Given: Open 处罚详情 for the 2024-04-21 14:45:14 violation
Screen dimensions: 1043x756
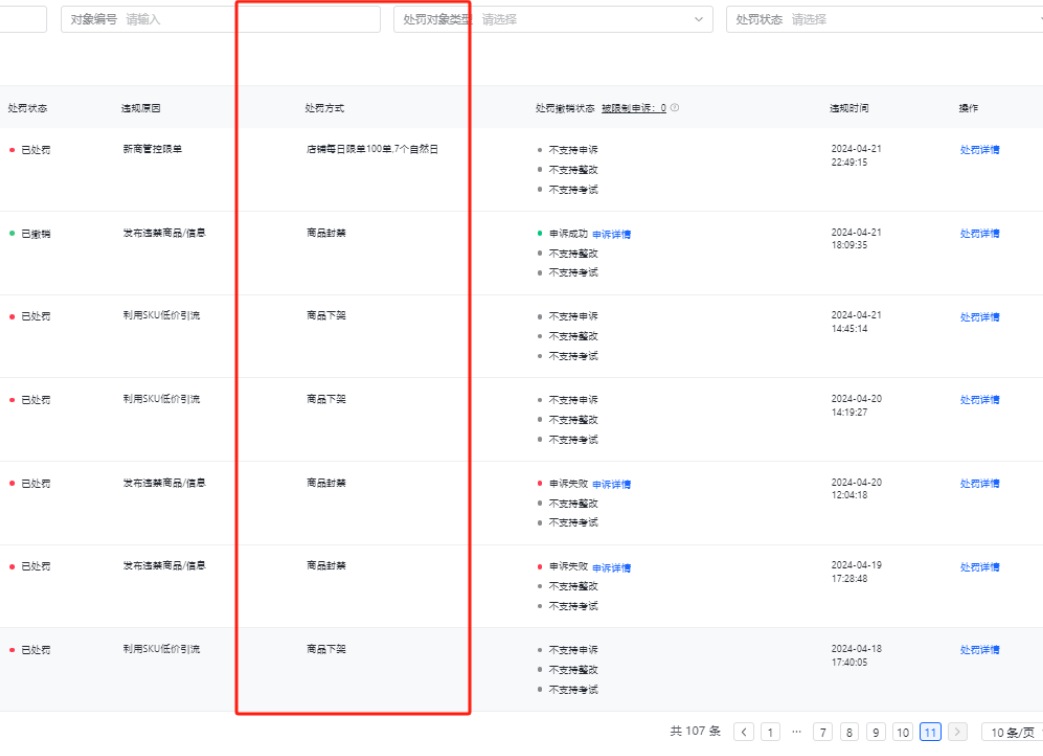Looking at the screenshot, I should [980, 317].
